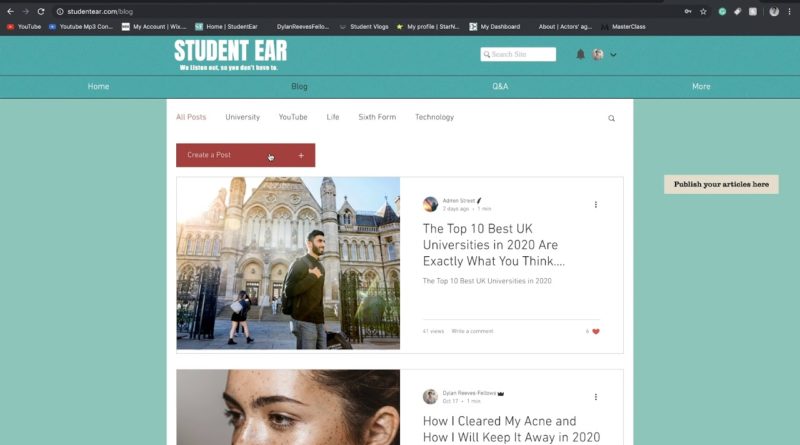Open the password key icon in address bar
Viewport: 800px width, 445px height.
pyautogui.click(x=688, y=11)
